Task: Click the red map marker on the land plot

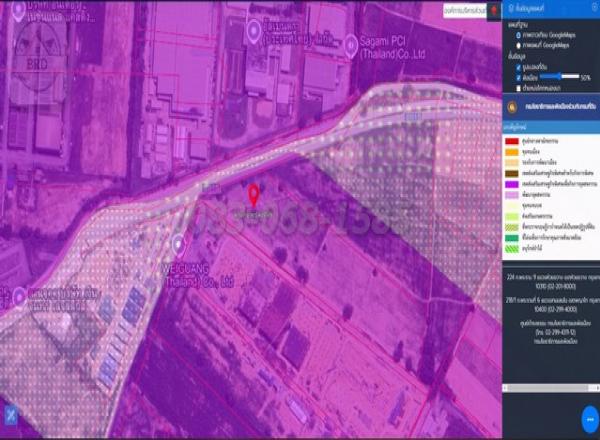Action: [254, 195]
